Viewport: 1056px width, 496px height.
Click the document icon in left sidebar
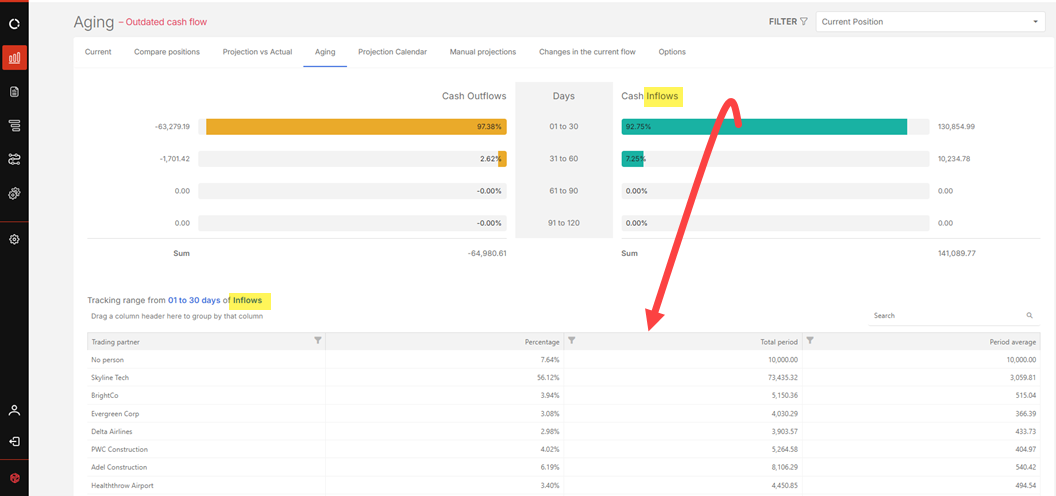click(x=14, y=92)
